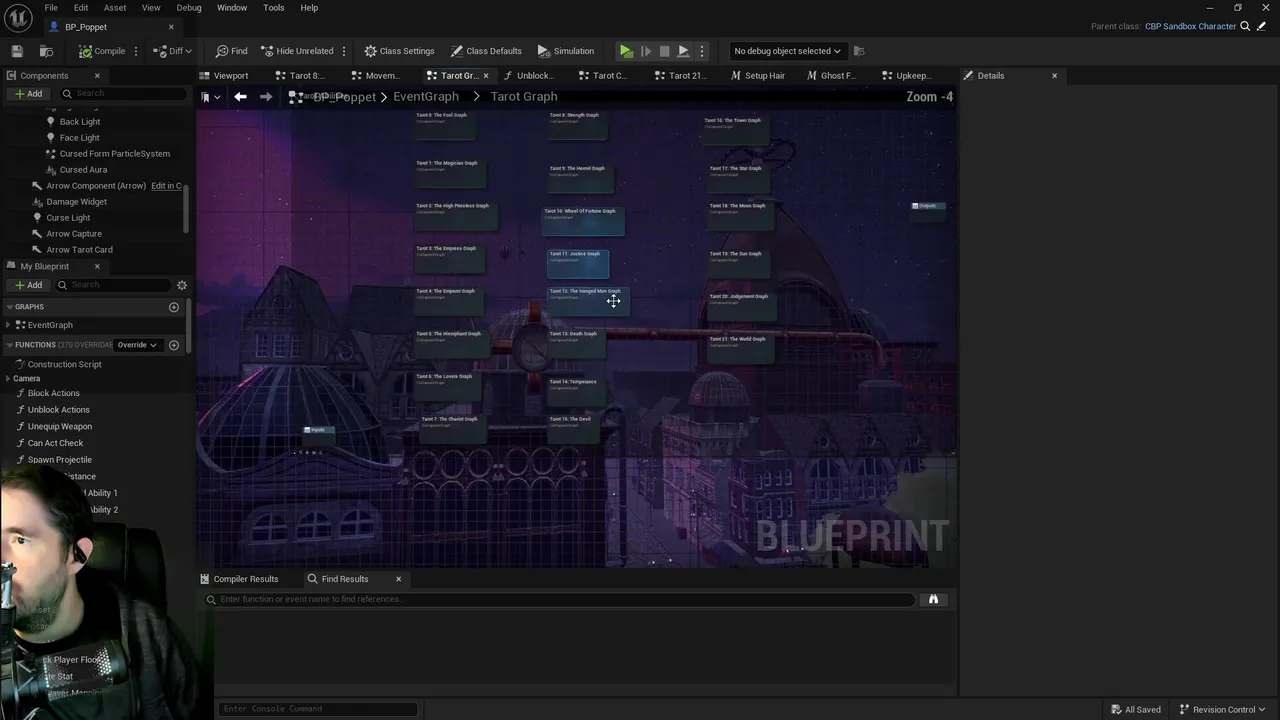Image resolution: width=1280 pixels, height=720 pixels.
Task: Start Simulation from the toolbar
Action: [x=565, y=51]
